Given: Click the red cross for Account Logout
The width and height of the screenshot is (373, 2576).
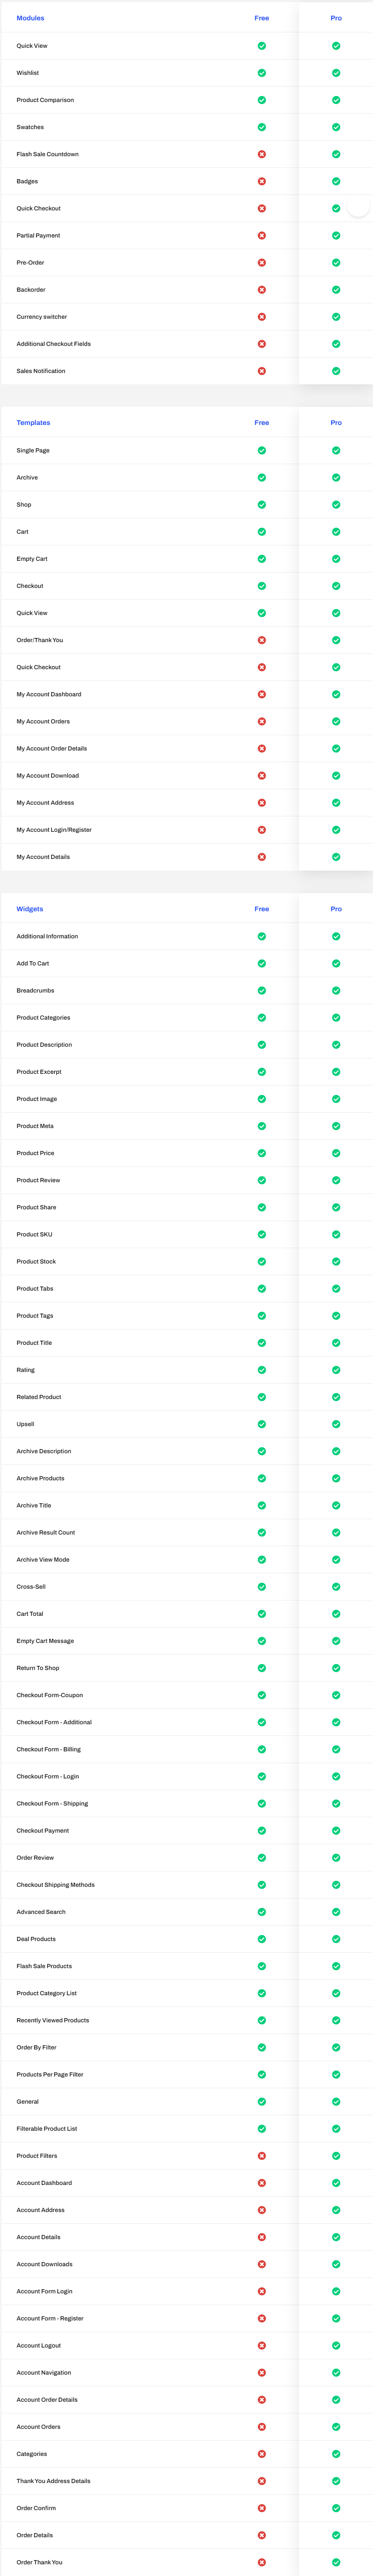Looking at the screenshot, I should (262, 2345).
